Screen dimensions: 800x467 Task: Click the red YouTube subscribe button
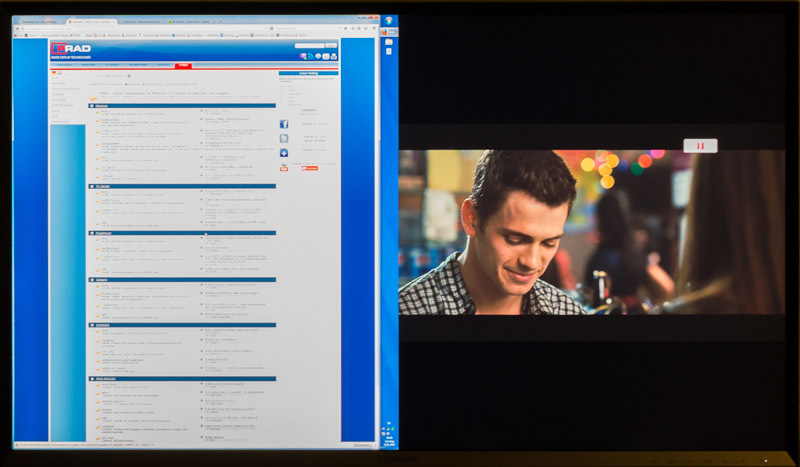(x=310, y=168)
